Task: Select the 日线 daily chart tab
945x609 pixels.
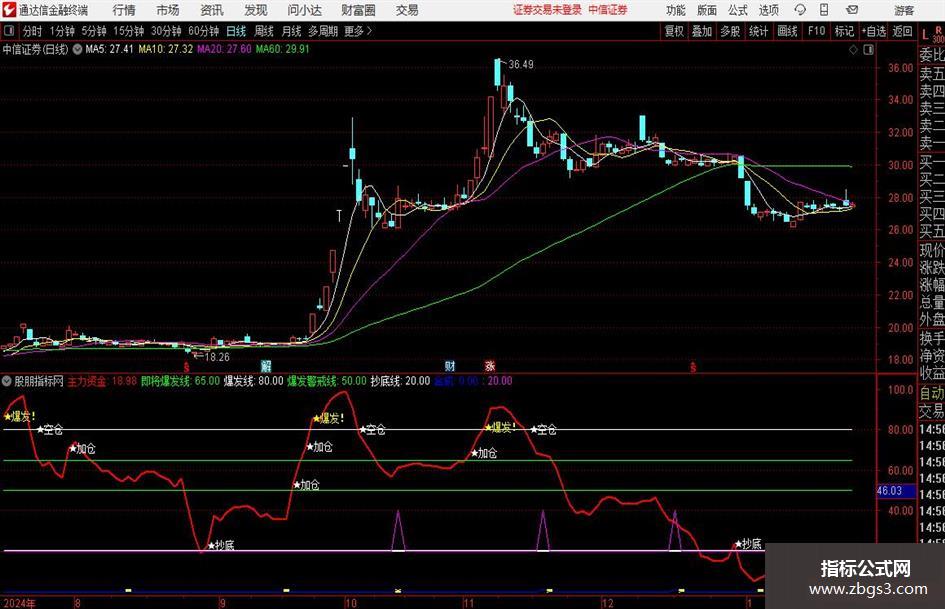Action: [x=236, y=31]
